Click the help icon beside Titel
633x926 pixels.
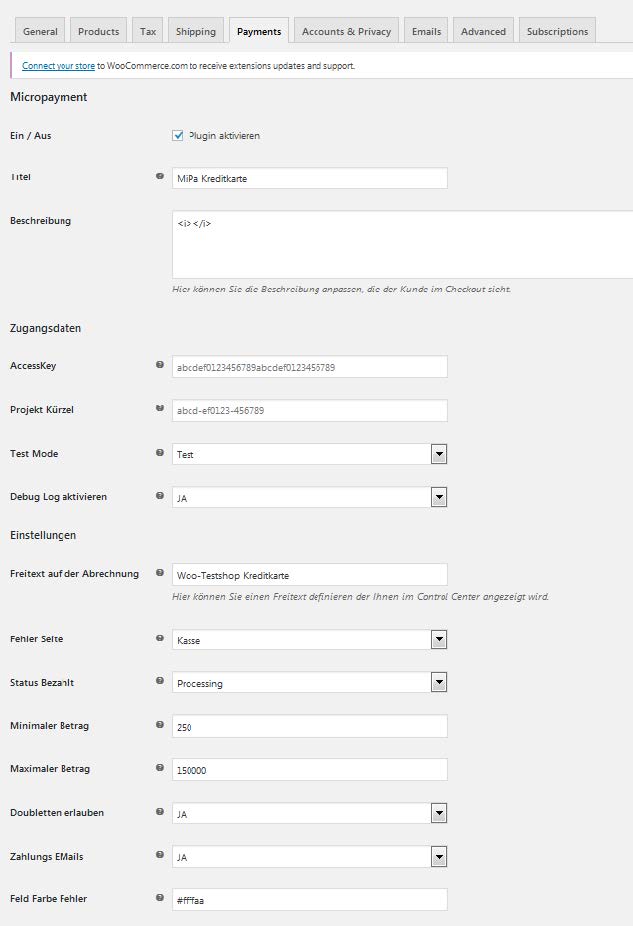[160, 176]
